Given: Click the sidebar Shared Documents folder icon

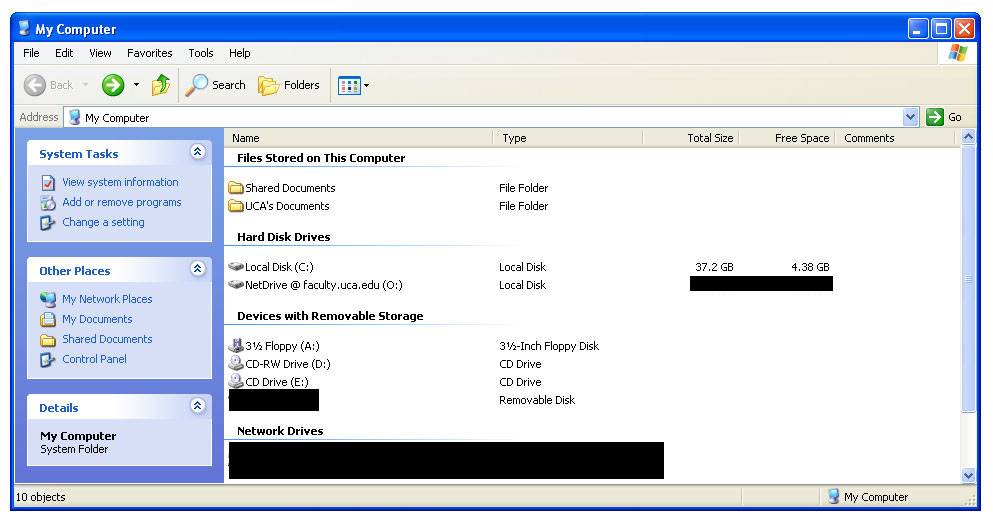Looking at the screenshot, I should [48, 340].
